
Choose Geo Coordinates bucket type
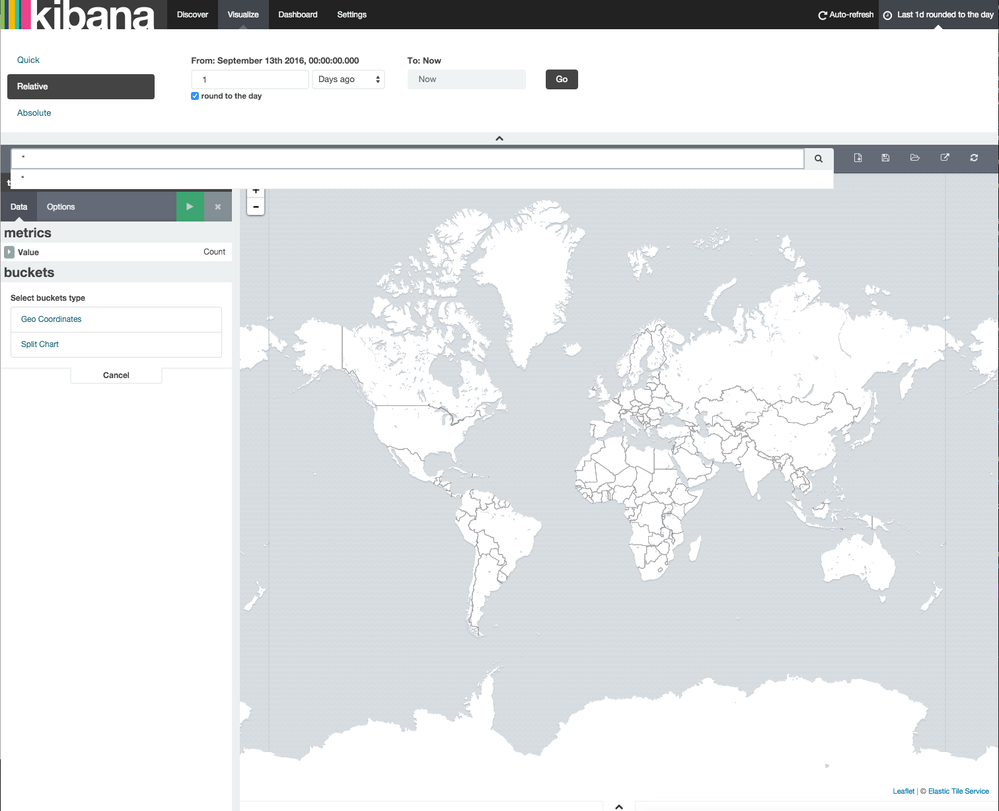[49, 318]
